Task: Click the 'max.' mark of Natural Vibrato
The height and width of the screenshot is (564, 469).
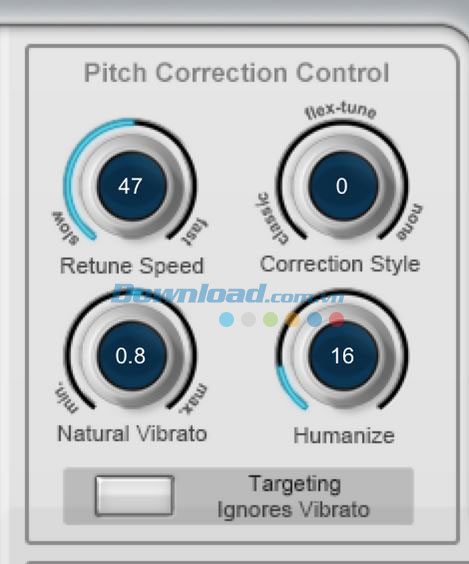Action: 194,399
